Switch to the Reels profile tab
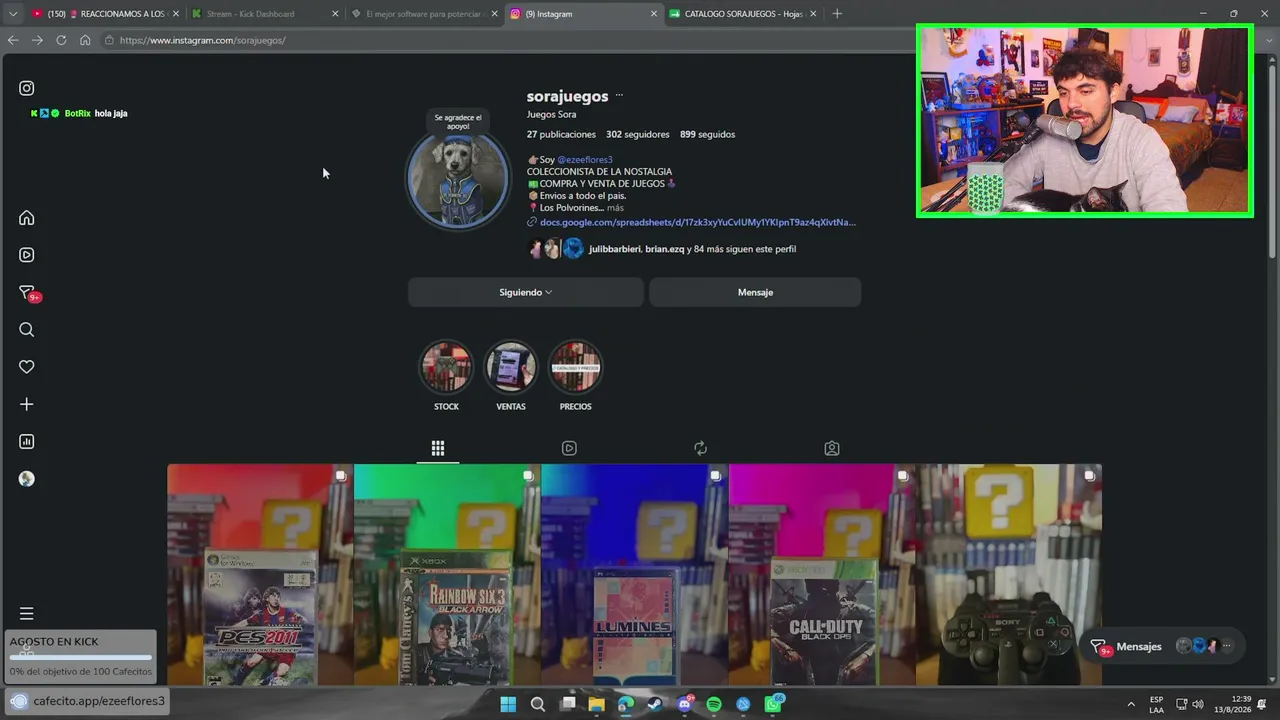The image size is (1280, 720). 569,448
